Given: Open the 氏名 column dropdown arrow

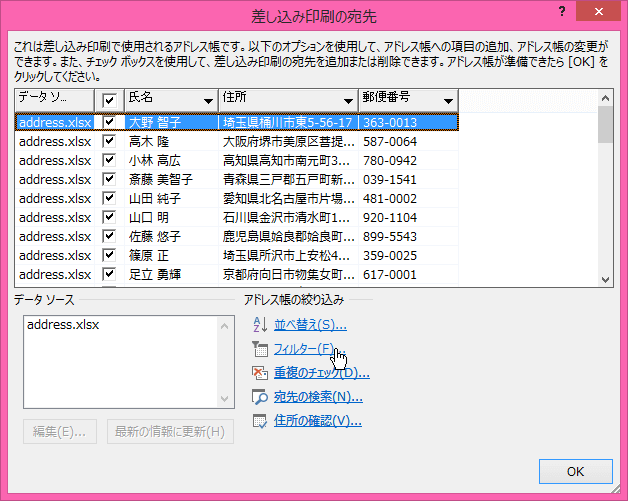Looking at the screenshot, I should coord(208,101).
